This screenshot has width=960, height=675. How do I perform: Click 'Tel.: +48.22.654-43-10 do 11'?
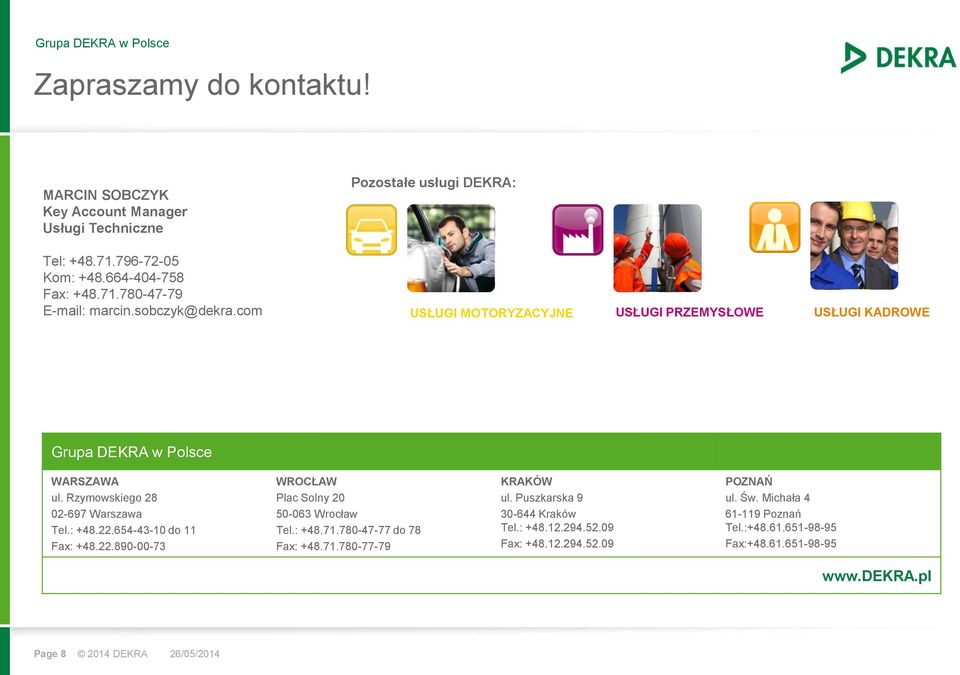(x=123, y=530)
